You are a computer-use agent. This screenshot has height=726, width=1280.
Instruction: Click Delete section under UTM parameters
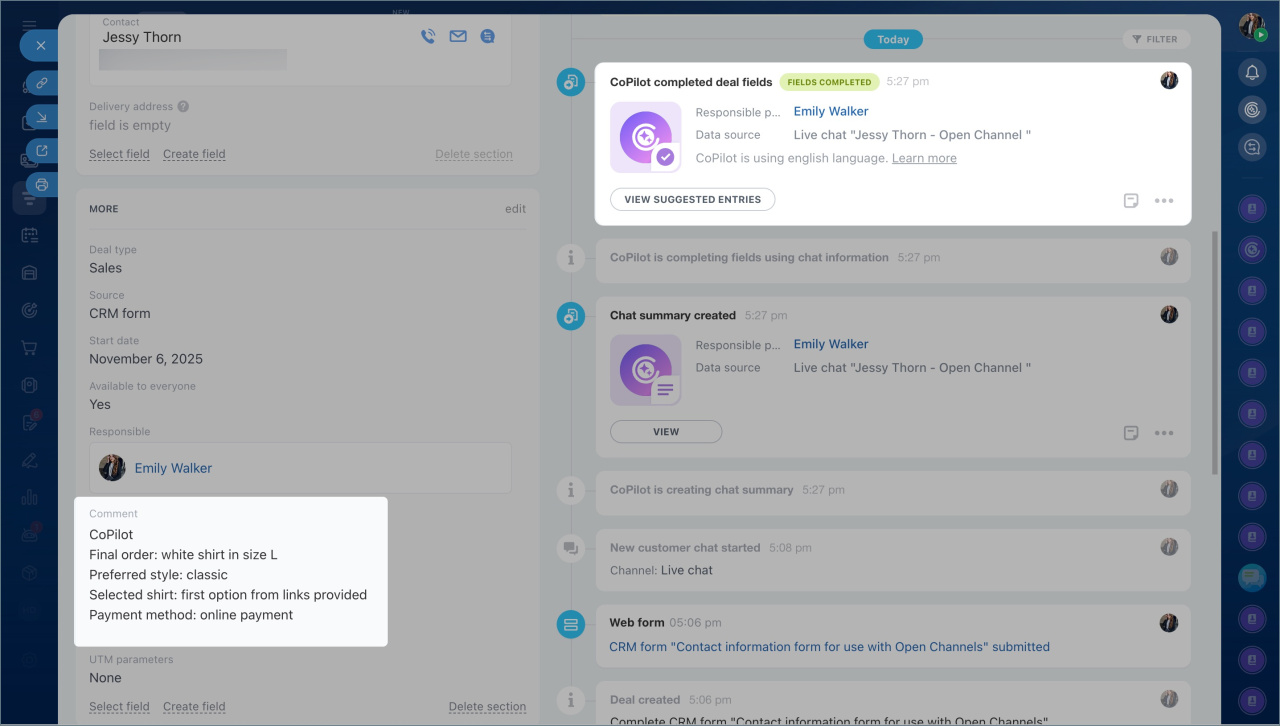[x=487, y=707]
